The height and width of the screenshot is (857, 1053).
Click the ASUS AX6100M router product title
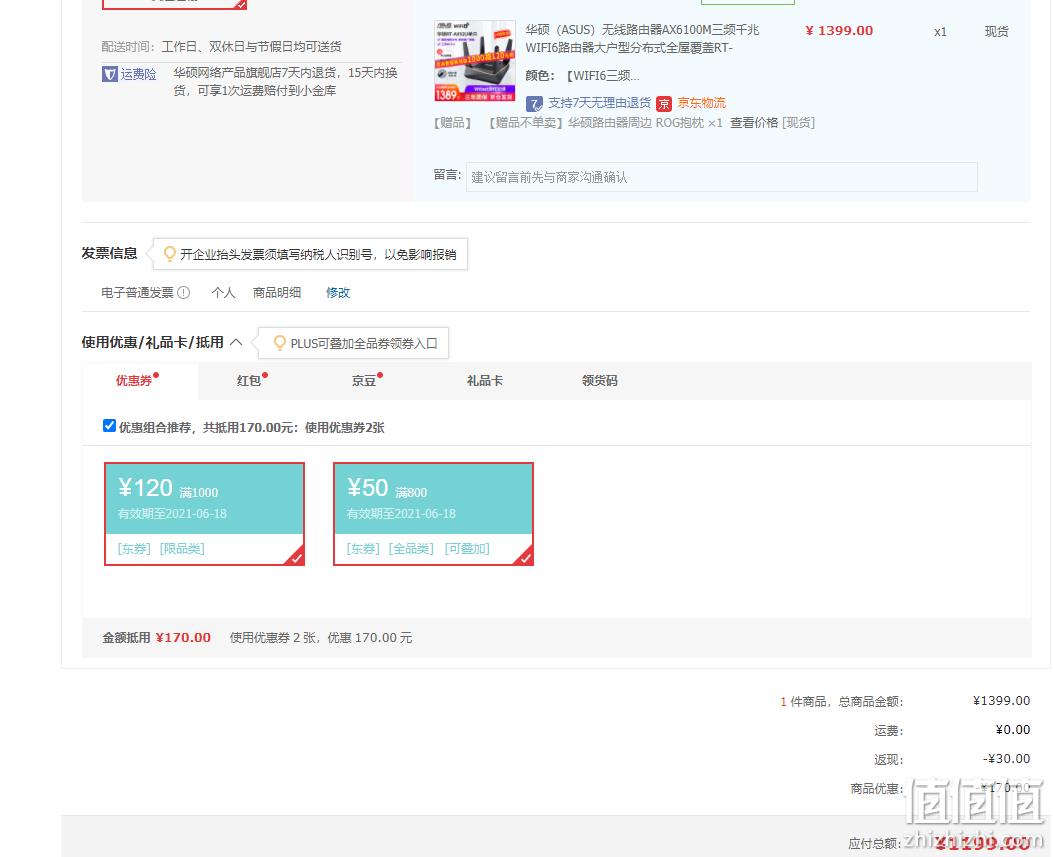tap(642, 39)
